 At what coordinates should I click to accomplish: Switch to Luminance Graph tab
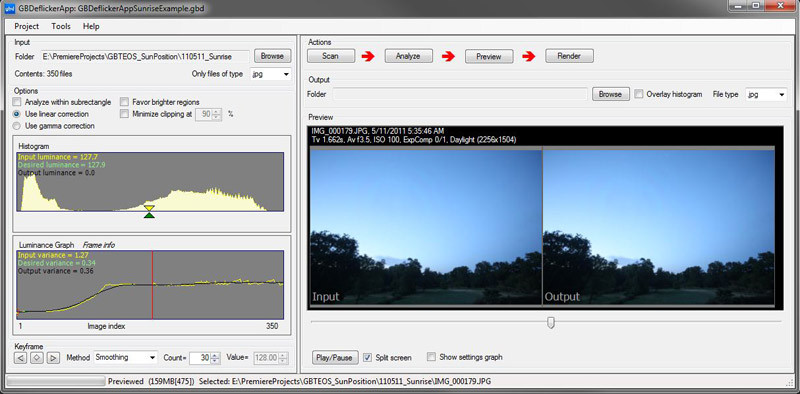point(46,245)
